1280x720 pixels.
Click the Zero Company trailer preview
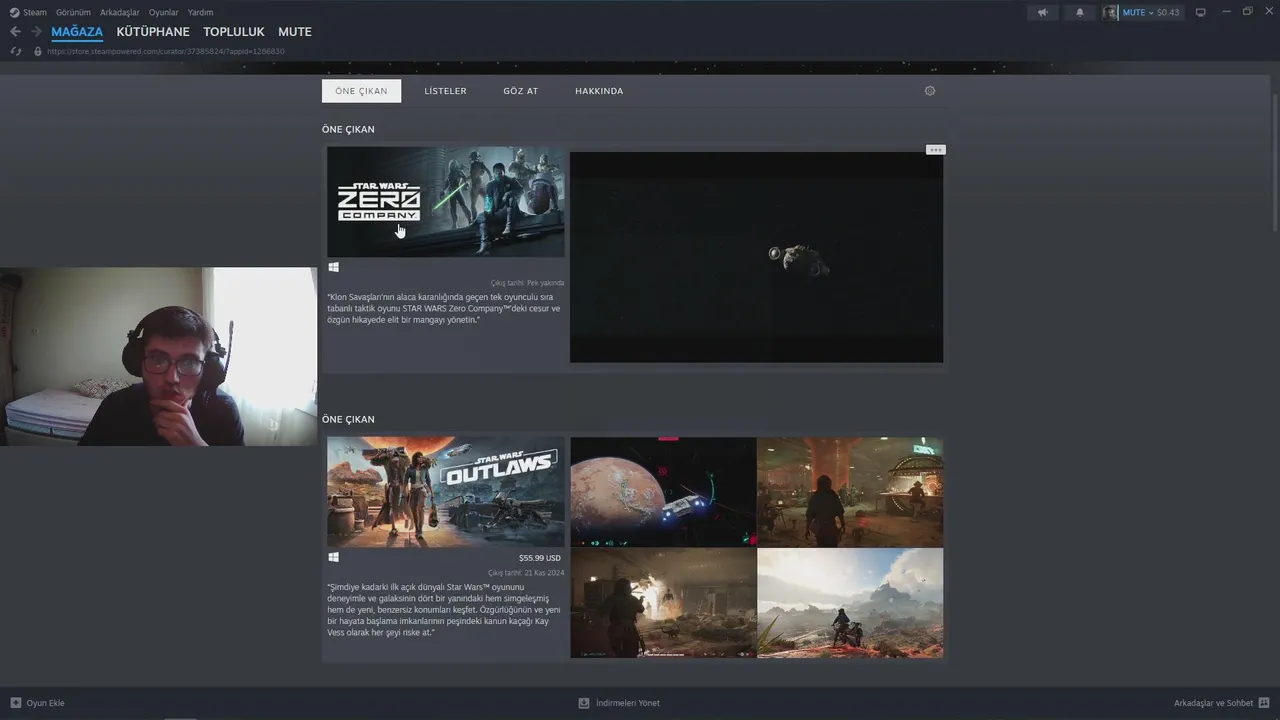tap(756, 257)
